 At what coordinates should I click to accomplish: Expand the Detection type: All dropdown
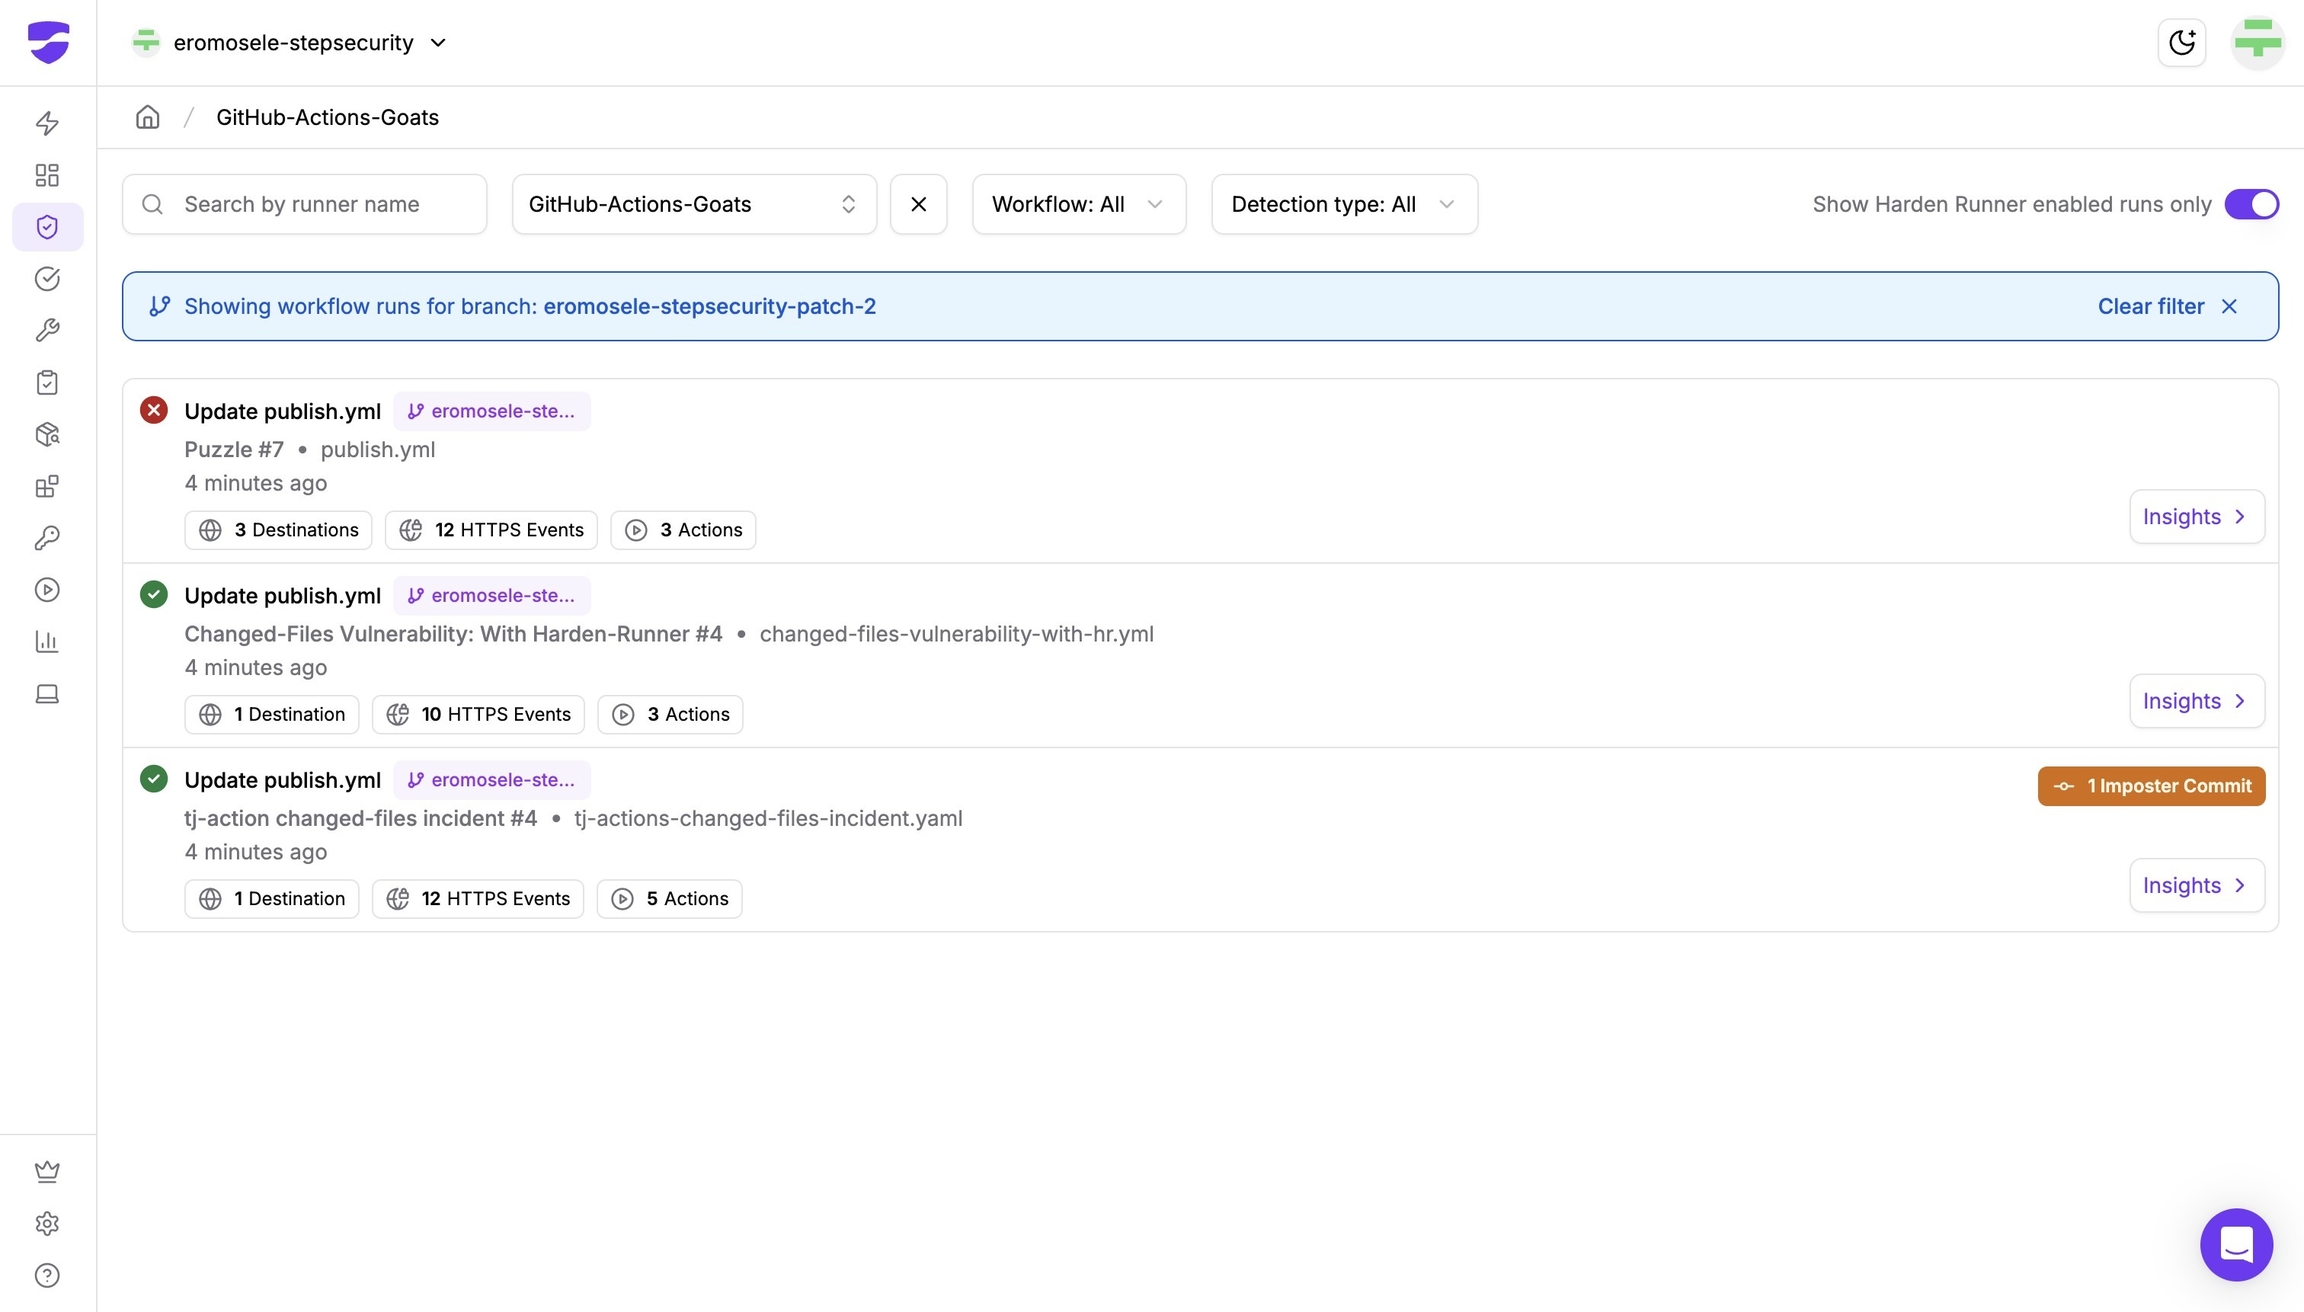click(x=1343, y=204)
